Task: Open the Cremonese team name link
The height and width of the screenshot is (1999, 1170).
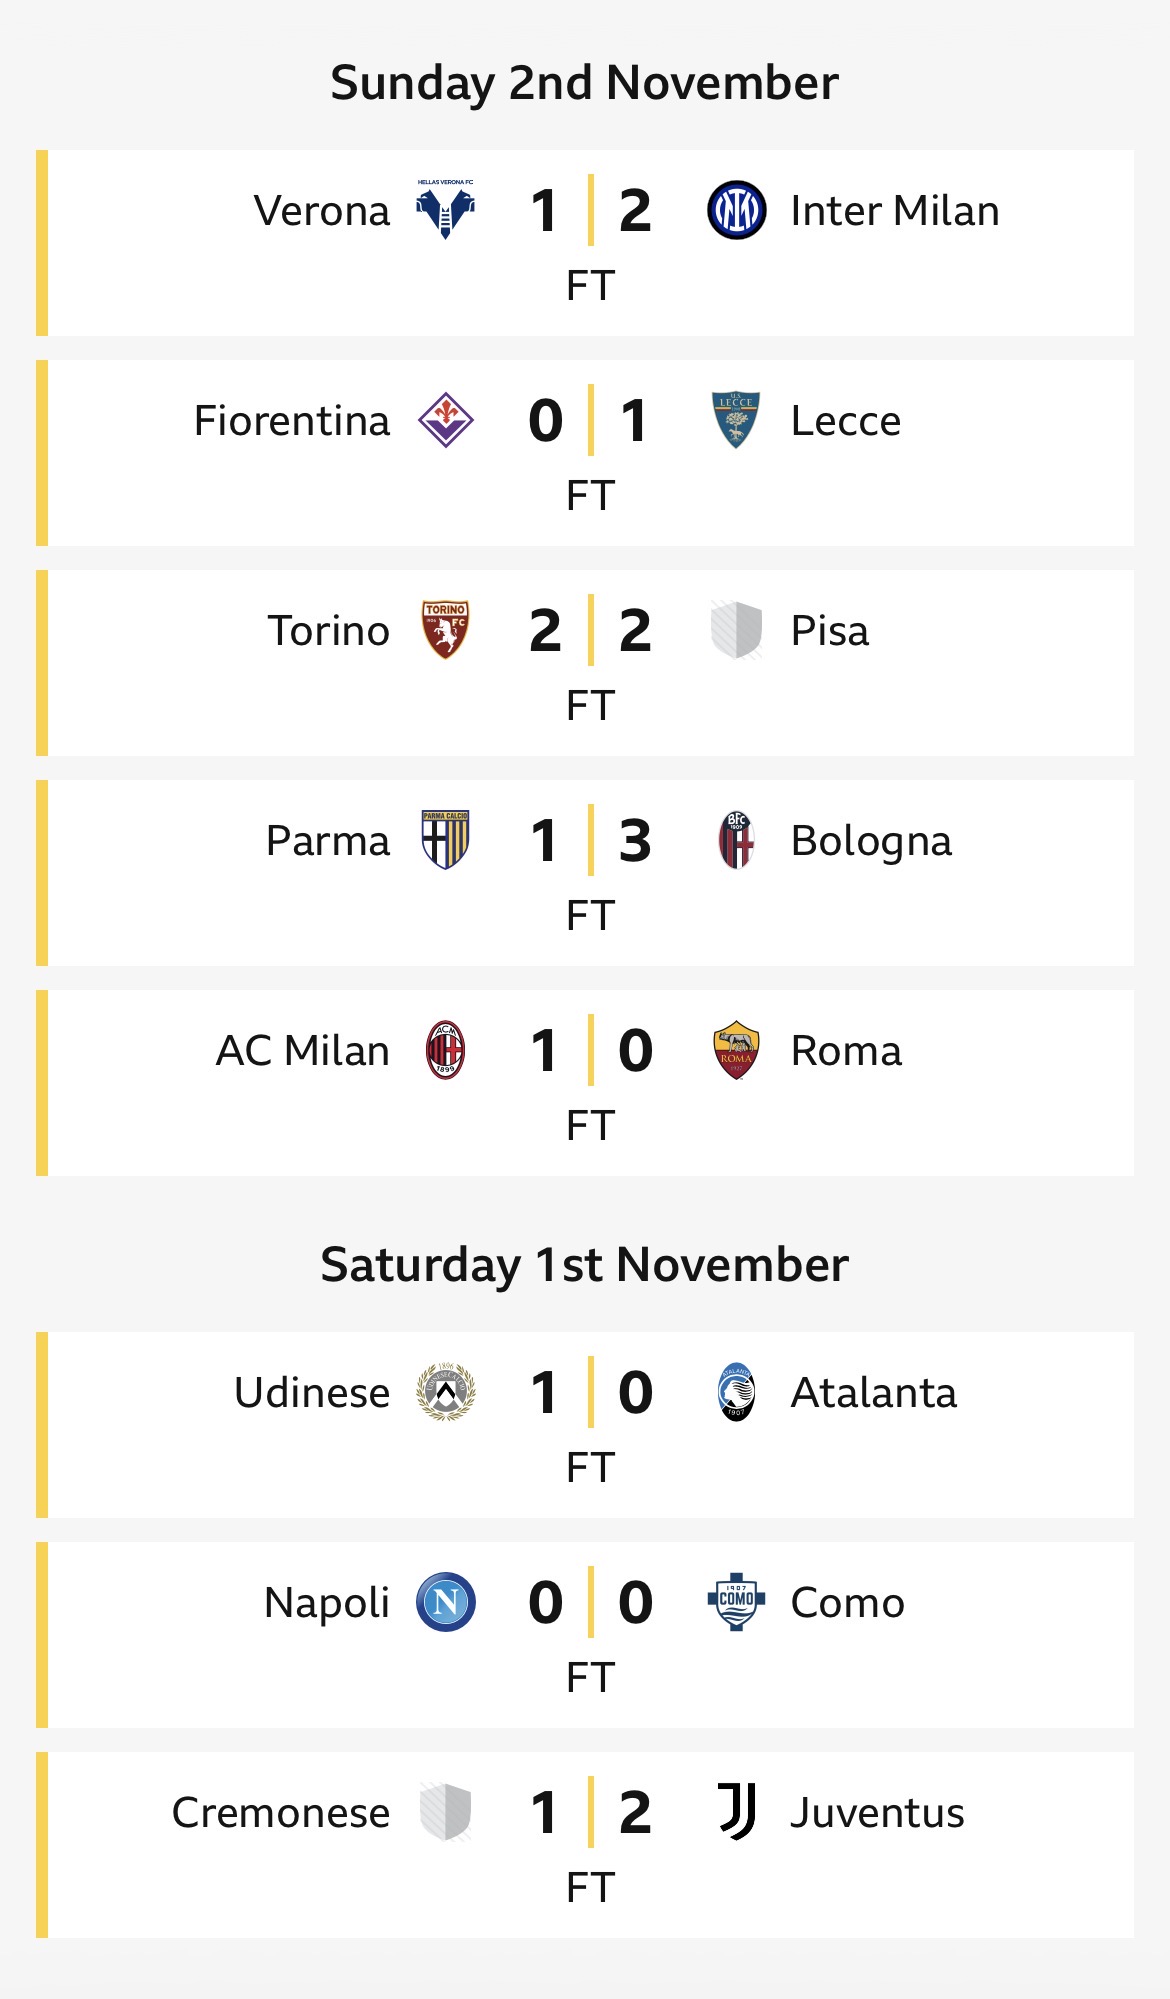Action: (281, 1813)
